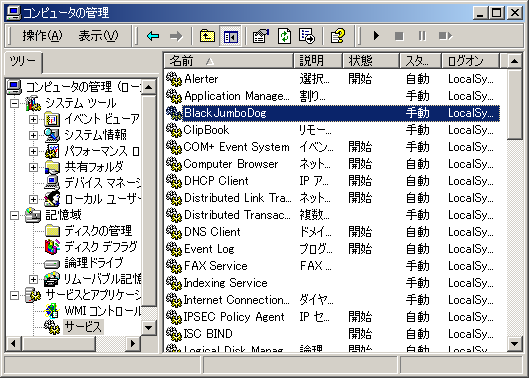This screenshot has width=529, height=378.
Task: Open the 表示(V) menu
Action: (x=98, y=36)
